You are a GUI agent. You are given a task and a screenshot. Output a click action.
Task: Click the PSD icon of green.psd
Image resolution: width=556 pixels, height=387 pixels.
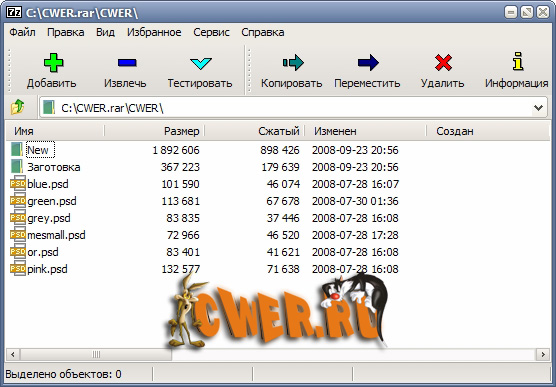pos(18,201)
